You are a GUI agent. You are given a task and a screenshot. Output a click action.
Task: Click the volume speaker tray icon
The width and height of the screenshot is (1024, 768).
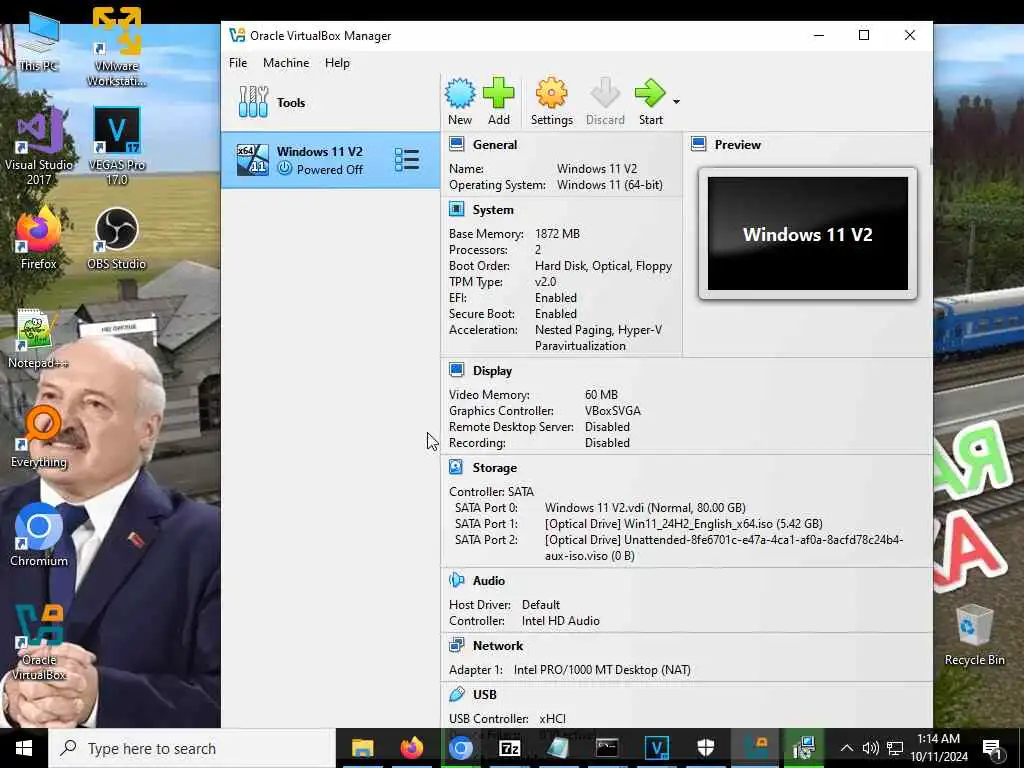coord(870,748)
